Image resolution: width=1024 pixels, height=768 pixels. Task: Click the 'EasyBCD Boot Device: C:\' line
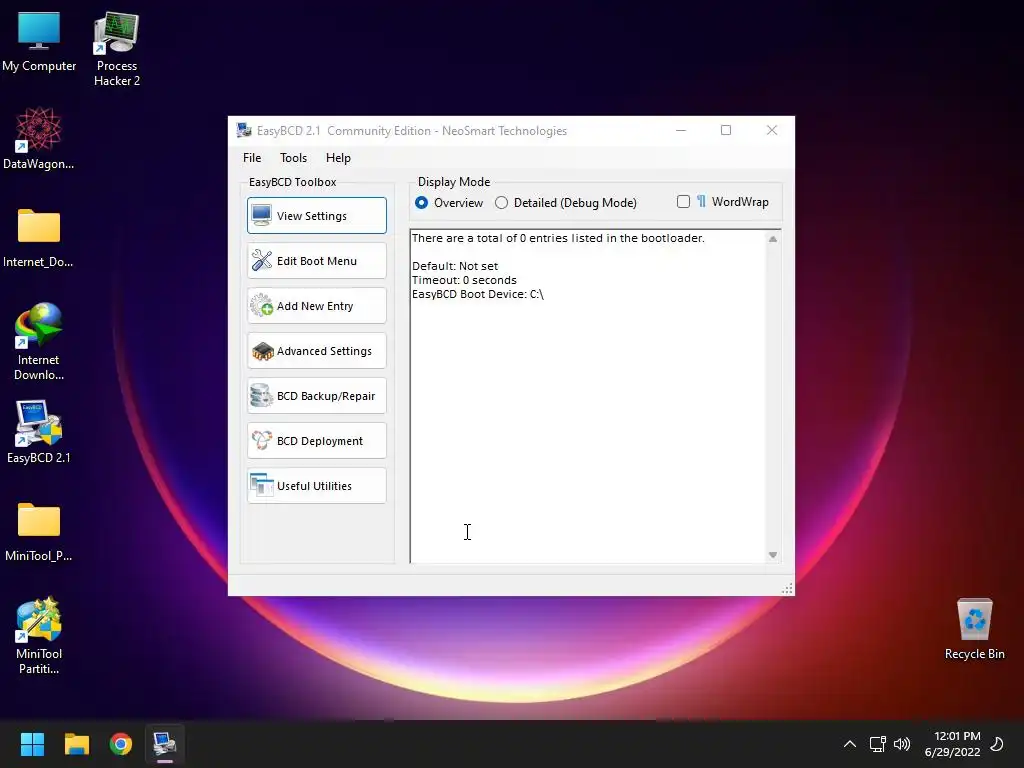(477, 295)
